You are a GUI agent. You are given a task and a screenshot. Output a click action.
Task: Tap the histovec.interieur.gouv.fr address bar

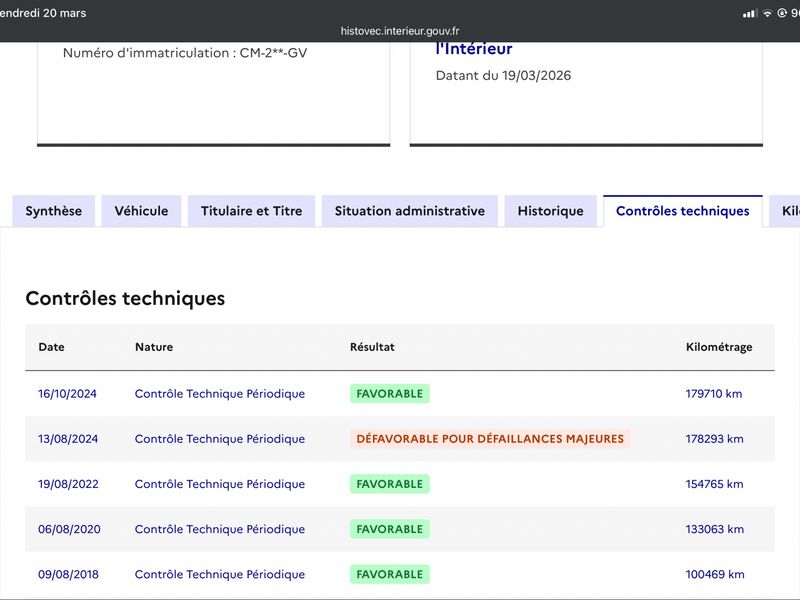pos(400,31)
